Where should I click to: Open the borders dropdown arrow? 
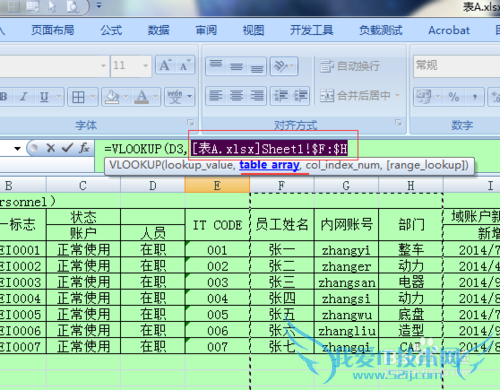click(x=93, y=97)
